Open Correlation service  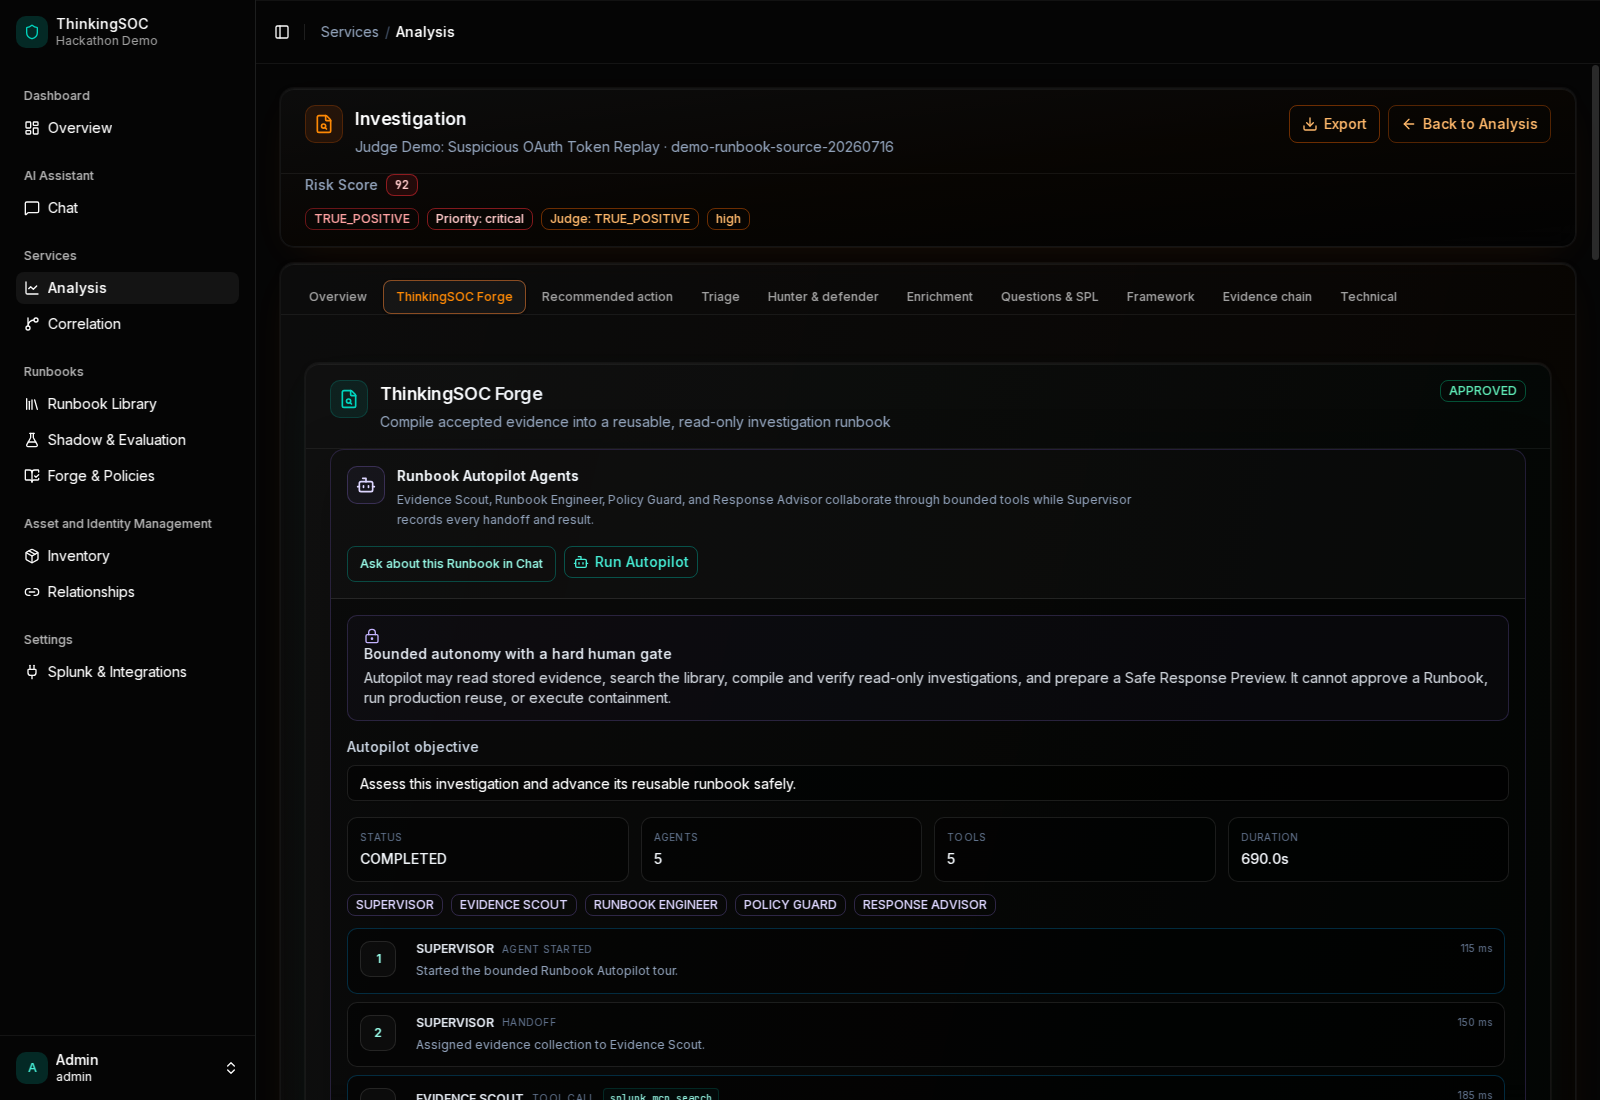coord(127,324)
